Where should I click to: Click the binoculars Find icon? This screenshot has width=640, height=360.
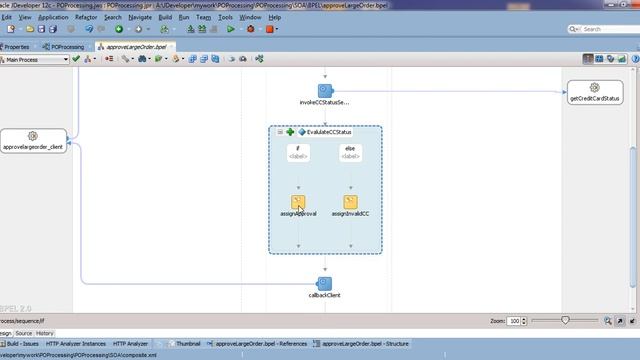[x=142, y=59]
